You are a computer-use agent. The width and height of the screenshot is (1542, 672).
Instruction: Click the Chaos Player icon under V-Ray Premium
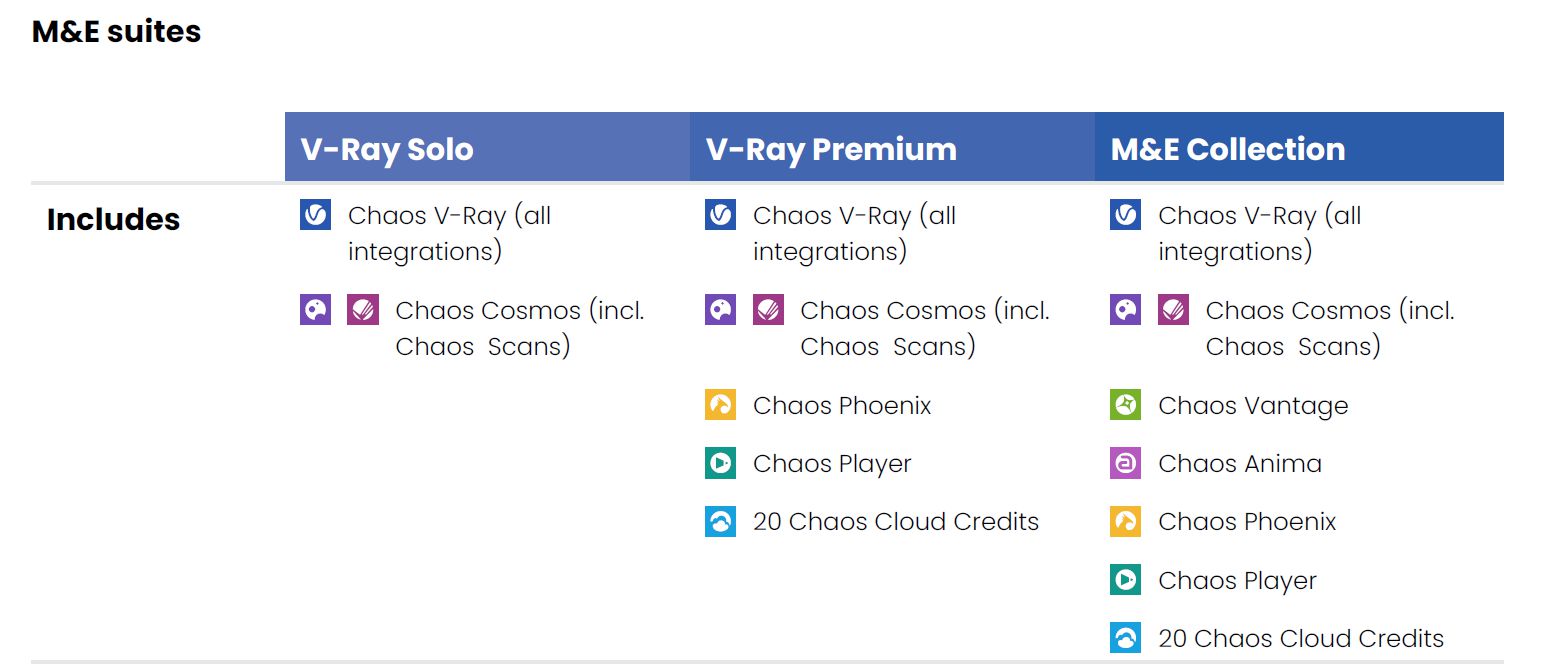(x=720, y=463)
